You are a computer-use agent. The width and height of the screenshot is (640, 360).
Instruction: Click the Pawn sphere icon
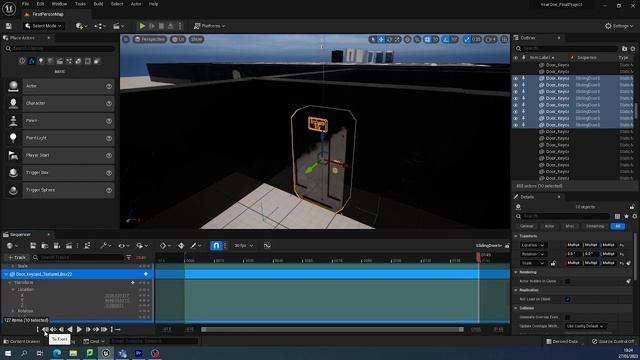13,121
